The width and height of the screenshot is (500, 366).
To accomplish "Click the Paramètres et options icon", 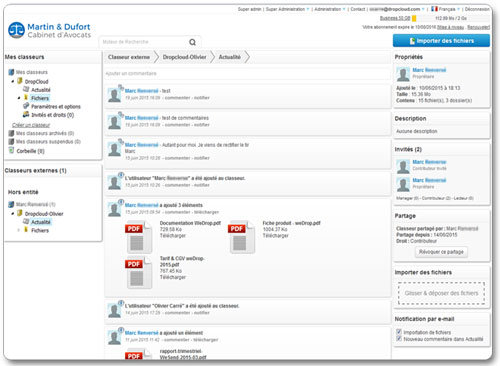I will click(x=26, y=106).
